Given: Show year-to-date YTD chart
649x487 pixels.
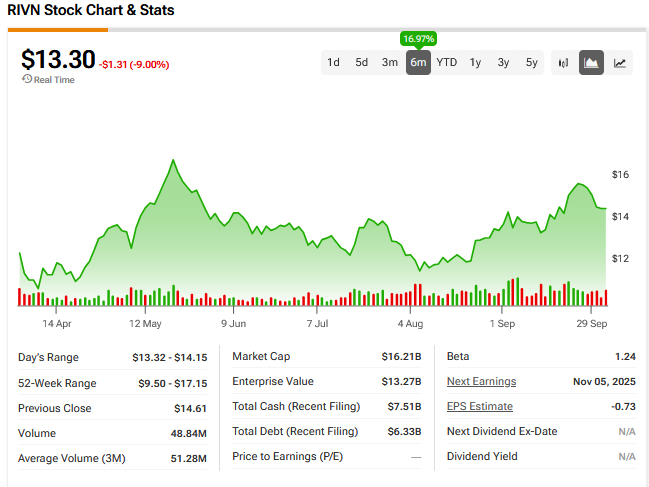Looking at the screenshot, I should tap(447, 62).
